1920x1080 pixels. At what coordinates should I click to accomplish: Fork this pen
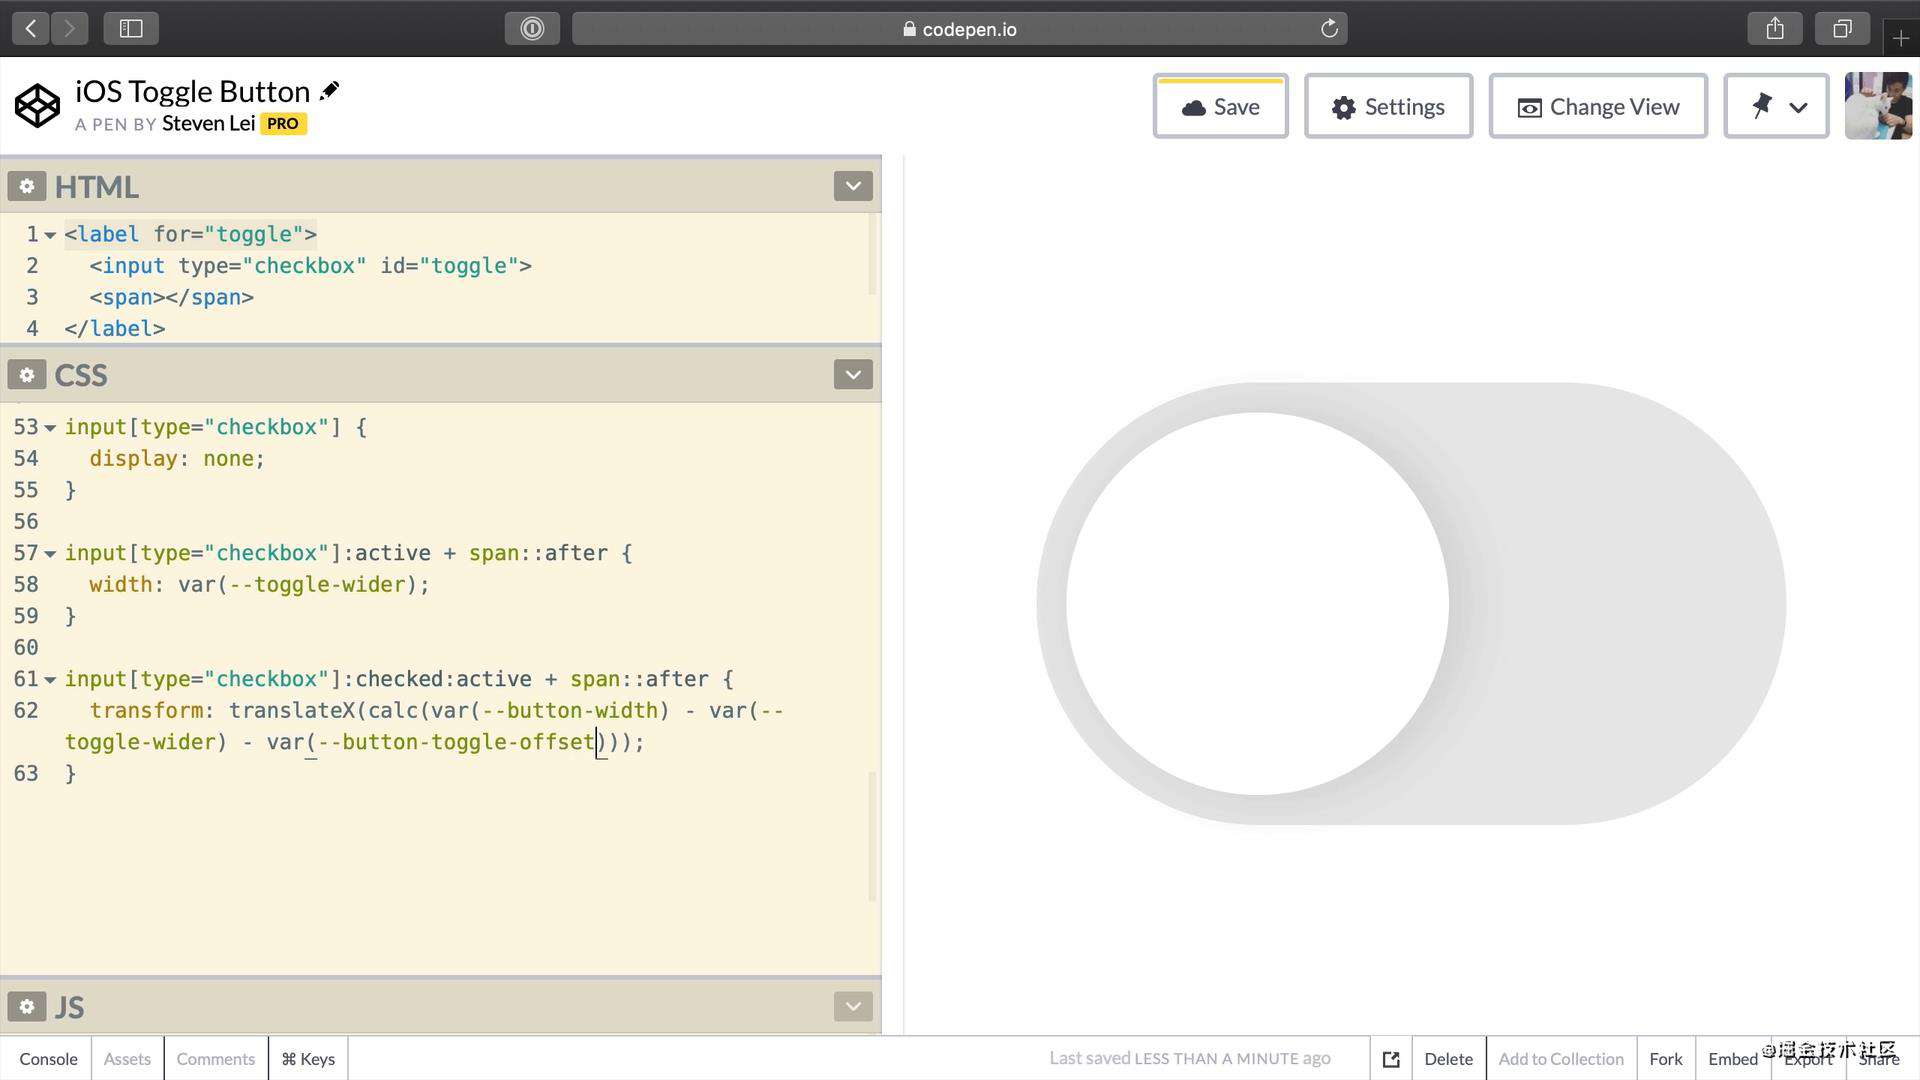tap(1666, 1058)
